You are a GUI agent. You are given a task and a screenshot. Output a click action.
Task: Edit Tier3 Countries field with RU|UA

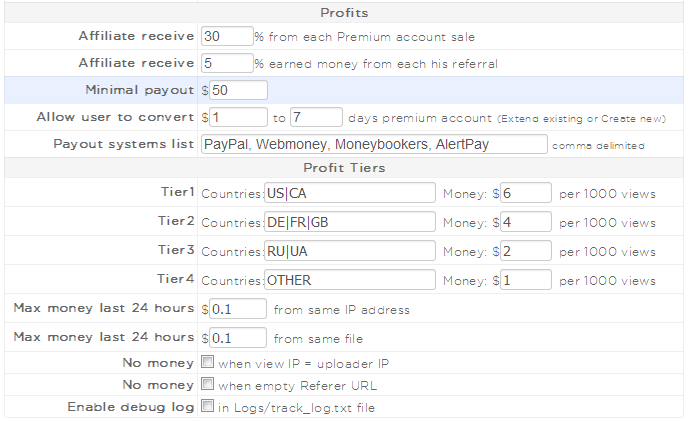coord(349,250)
